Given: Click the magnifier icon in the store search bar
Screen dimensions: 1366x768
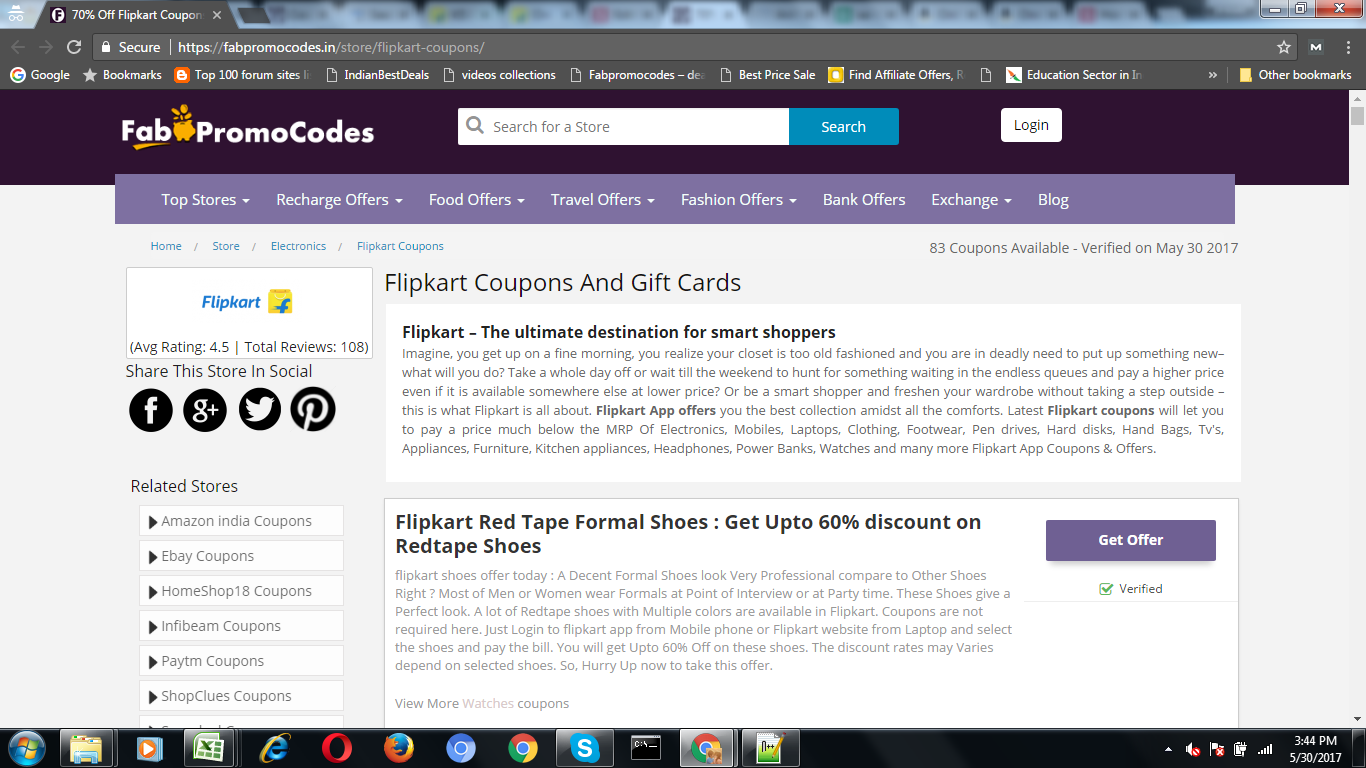Looking at the screenshot, I should click(474, 126).
